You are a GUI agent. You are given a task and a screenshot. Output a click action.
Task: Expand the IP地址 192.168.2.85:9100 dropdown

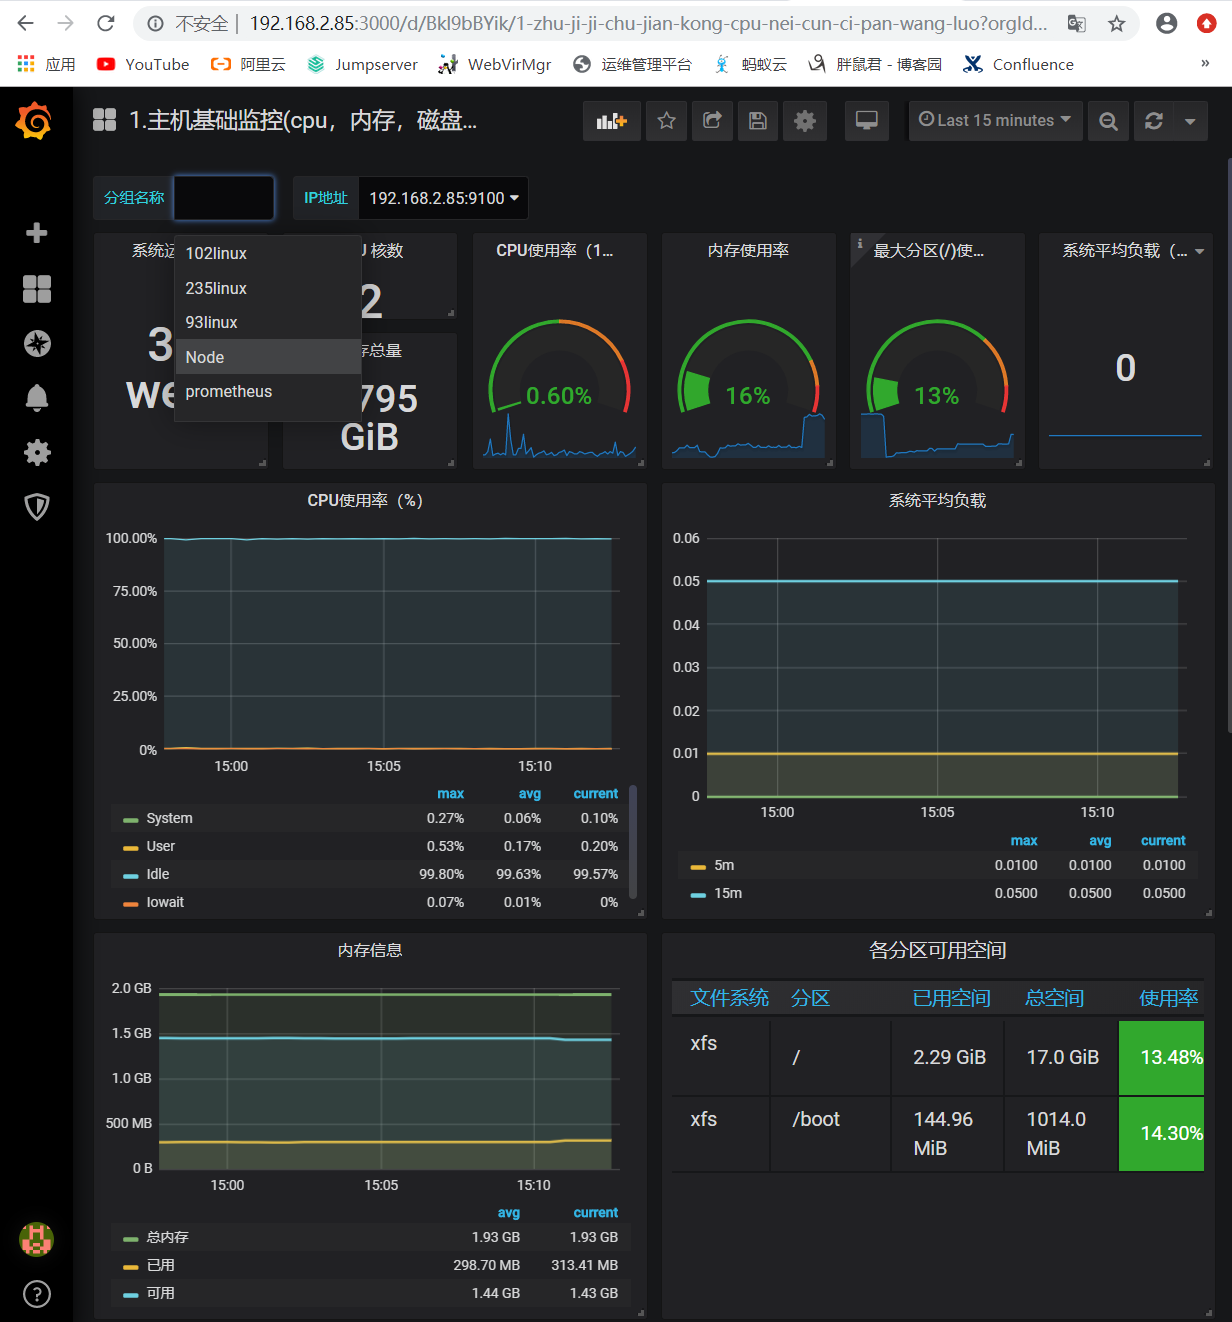pos(443,198)
